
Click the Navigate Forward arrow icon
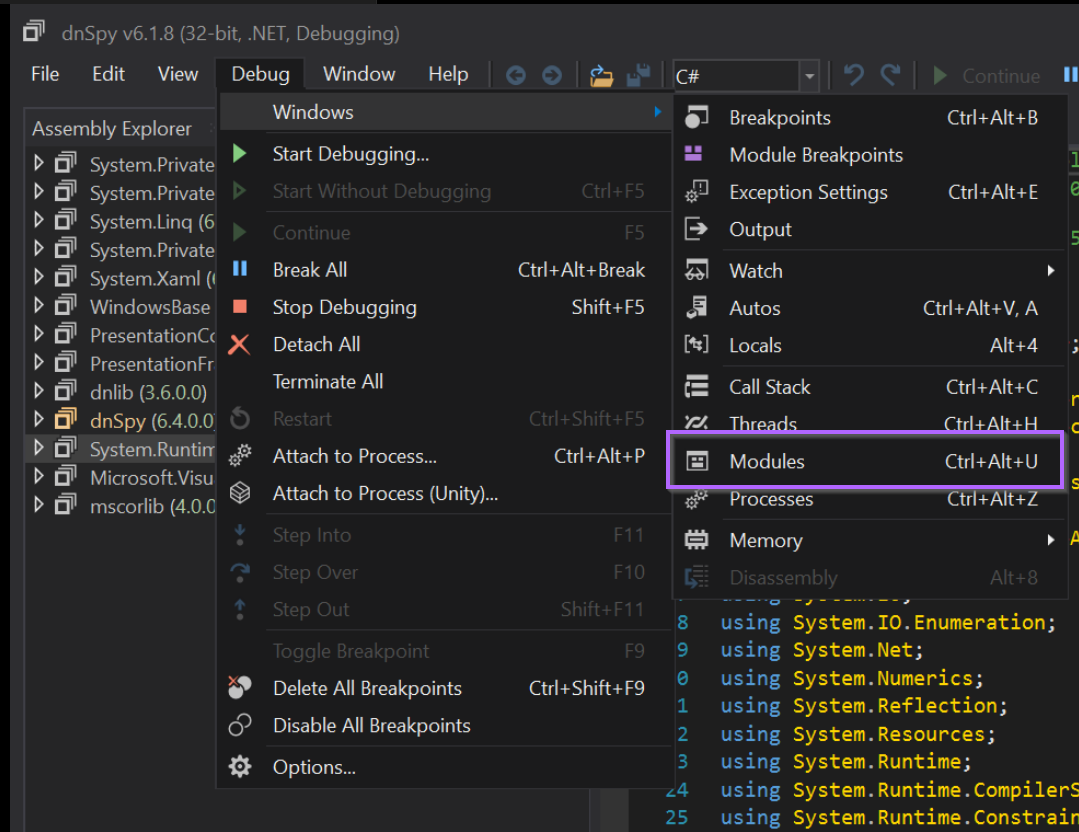coord(551,76)
